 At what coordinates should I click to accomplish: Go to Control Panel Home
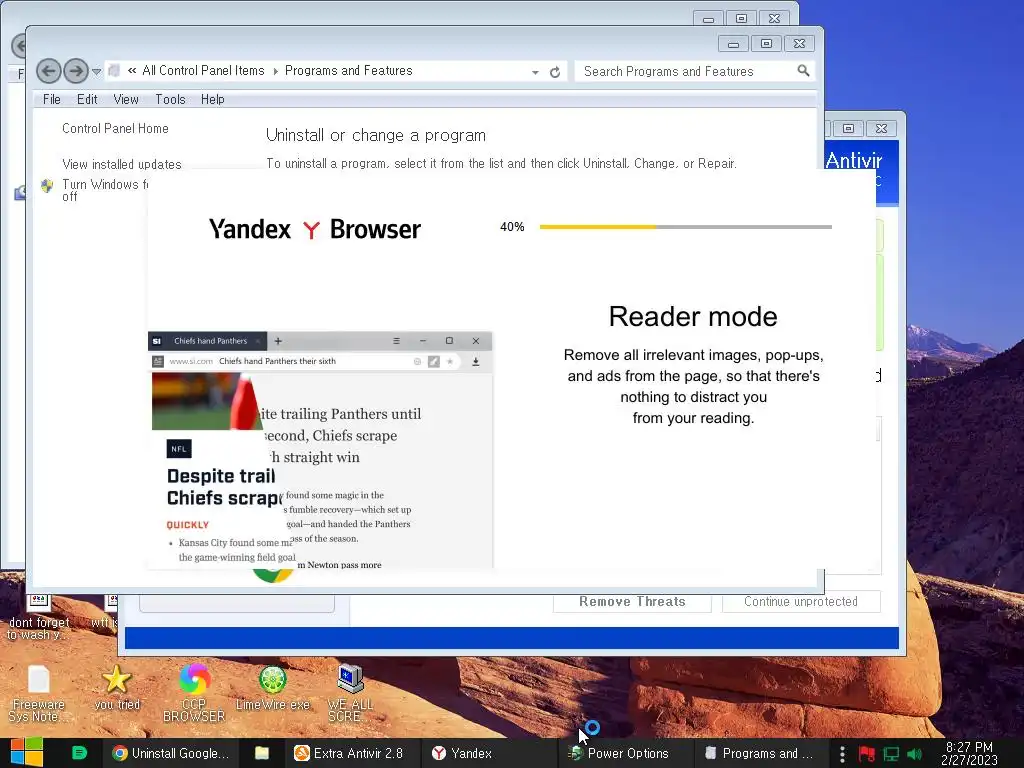pos(115,129)
